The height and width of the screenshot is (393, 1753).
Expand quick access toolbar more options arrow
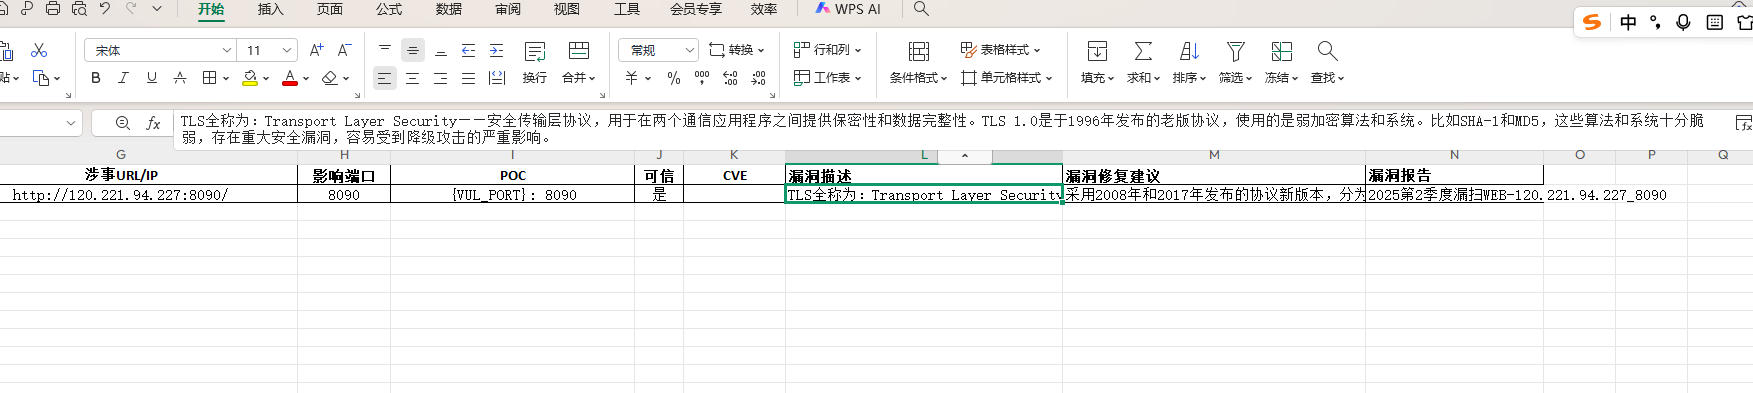[157, 9]
